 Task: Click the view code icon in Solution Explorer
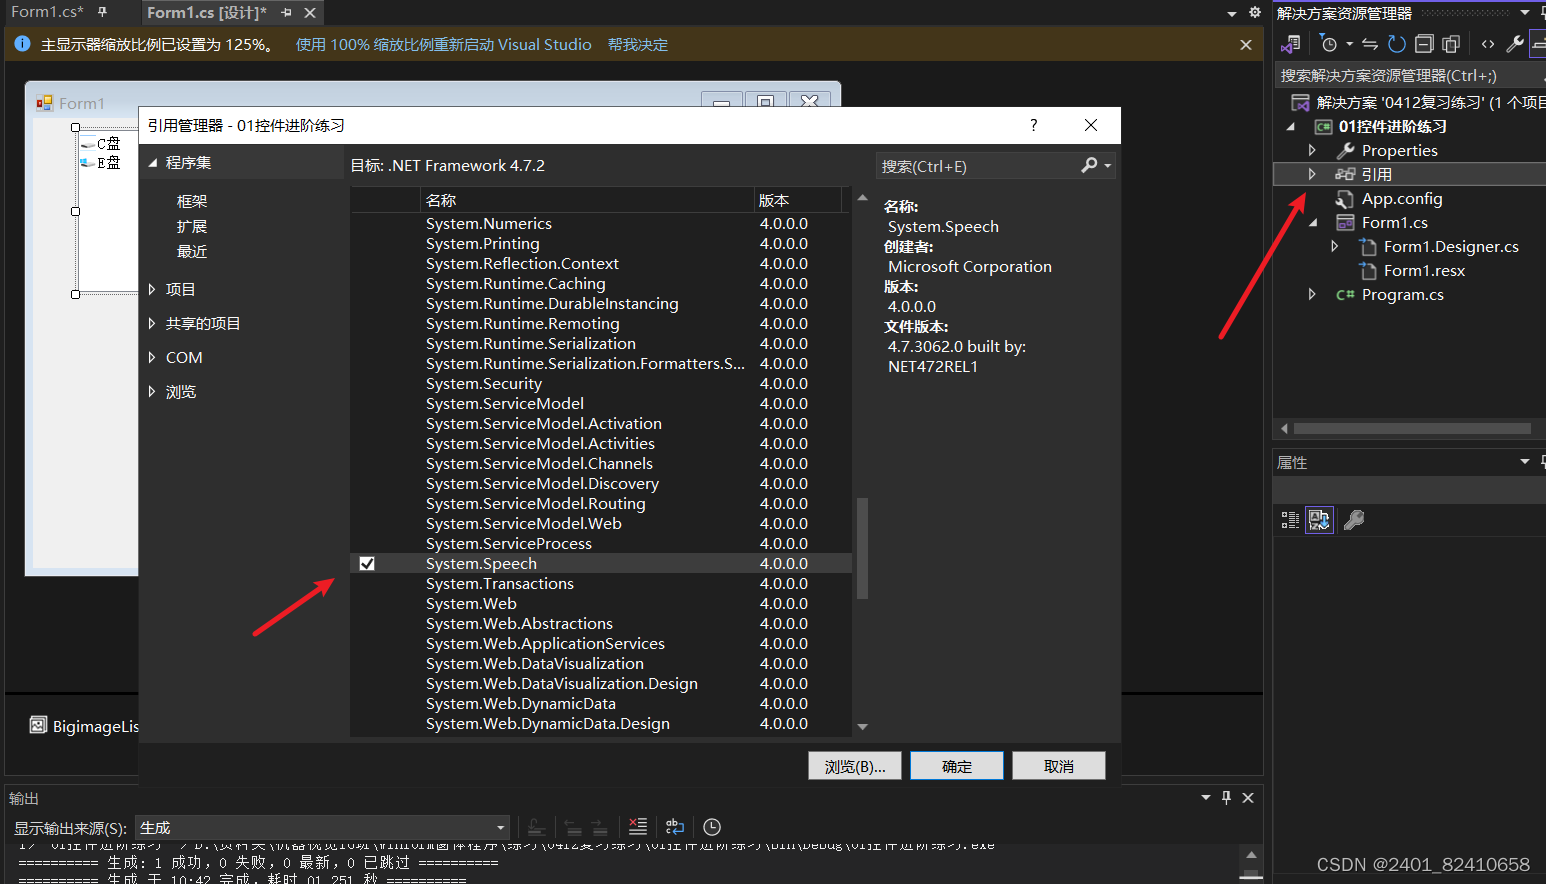[x=1488, y=44]
